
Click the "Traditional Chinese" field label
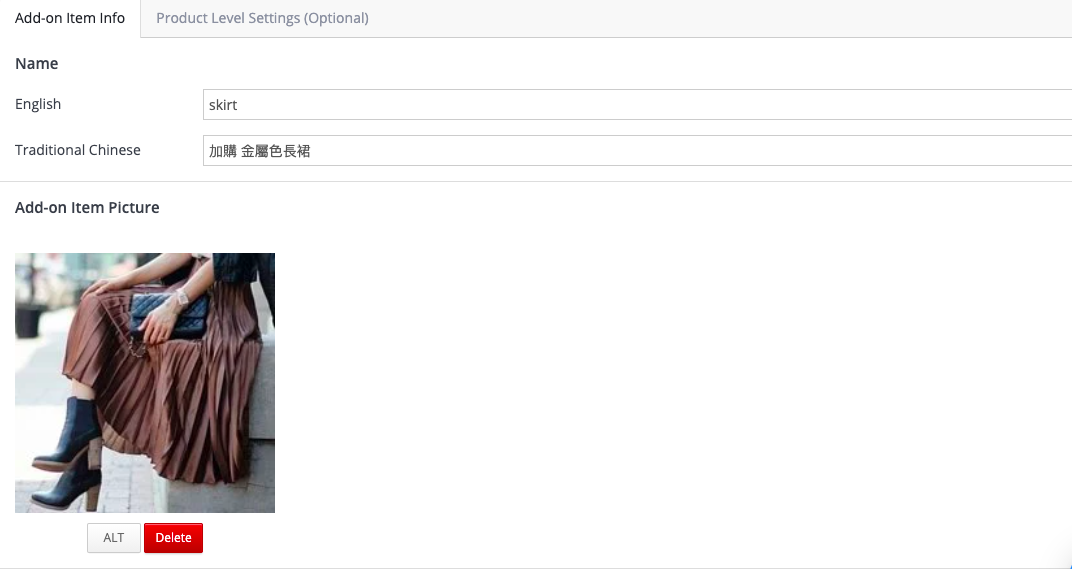tap(77, 150)
